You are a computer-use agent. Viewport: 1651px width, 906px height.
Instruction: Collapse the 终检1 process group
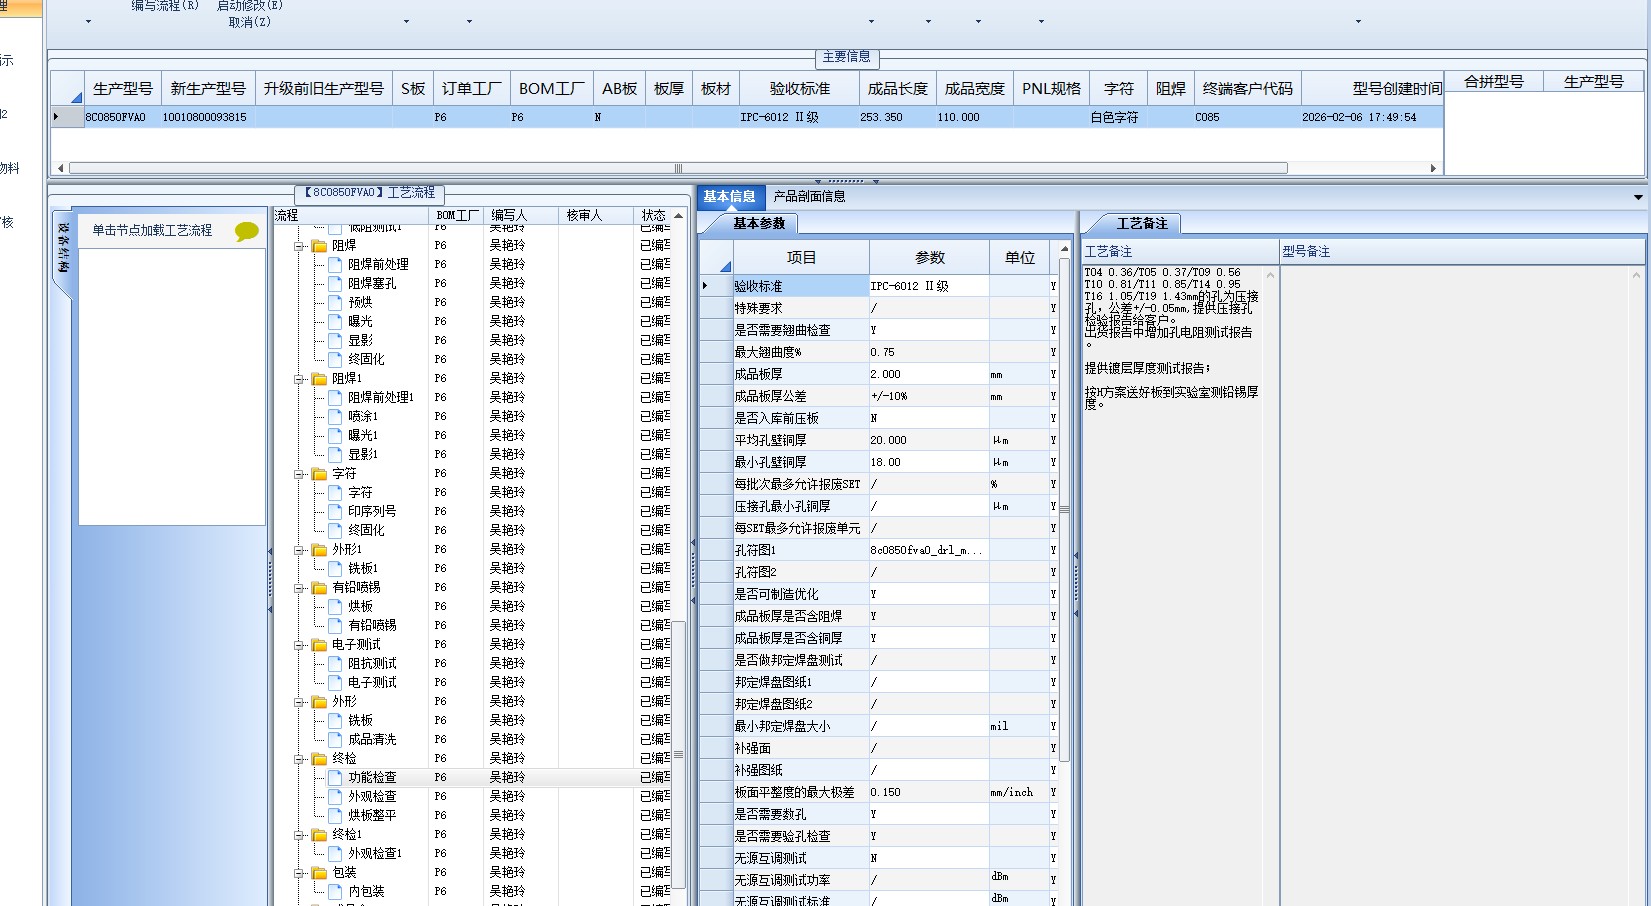click(x=299, y=835)
